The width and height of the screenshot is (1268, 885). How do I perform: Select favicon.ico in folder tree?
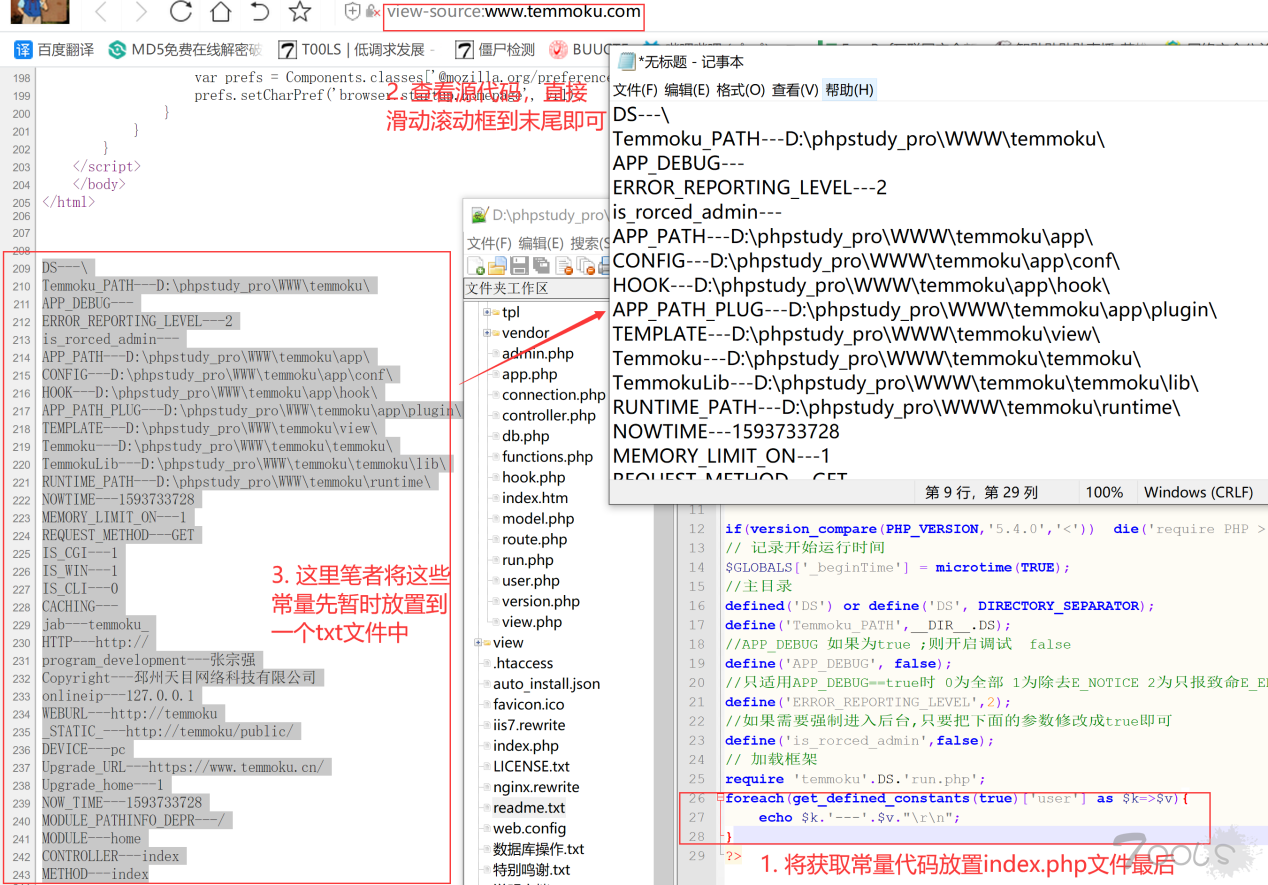(x=528, y=704)
